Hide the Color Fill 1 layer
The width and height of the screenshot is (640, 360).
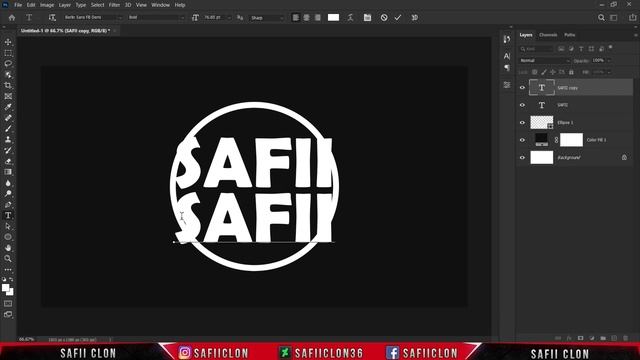tap(522, 140)
